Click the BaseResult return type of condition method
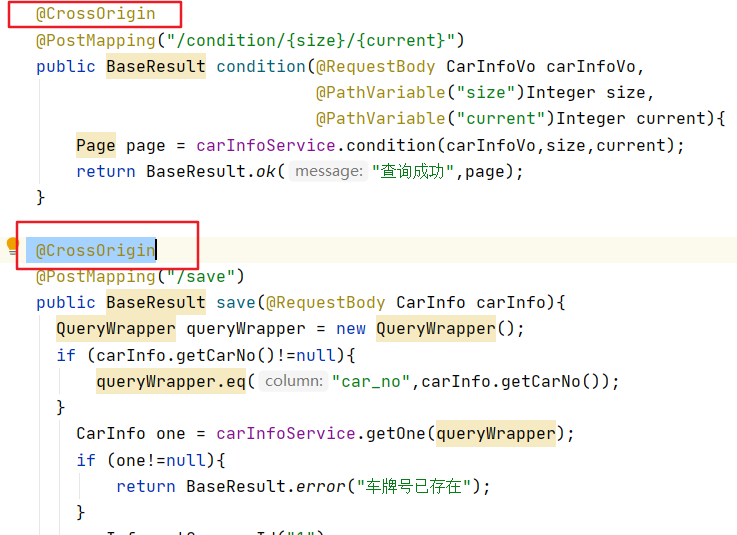The height and width of the screenshot is (535, 737). [x=156, y=66]
